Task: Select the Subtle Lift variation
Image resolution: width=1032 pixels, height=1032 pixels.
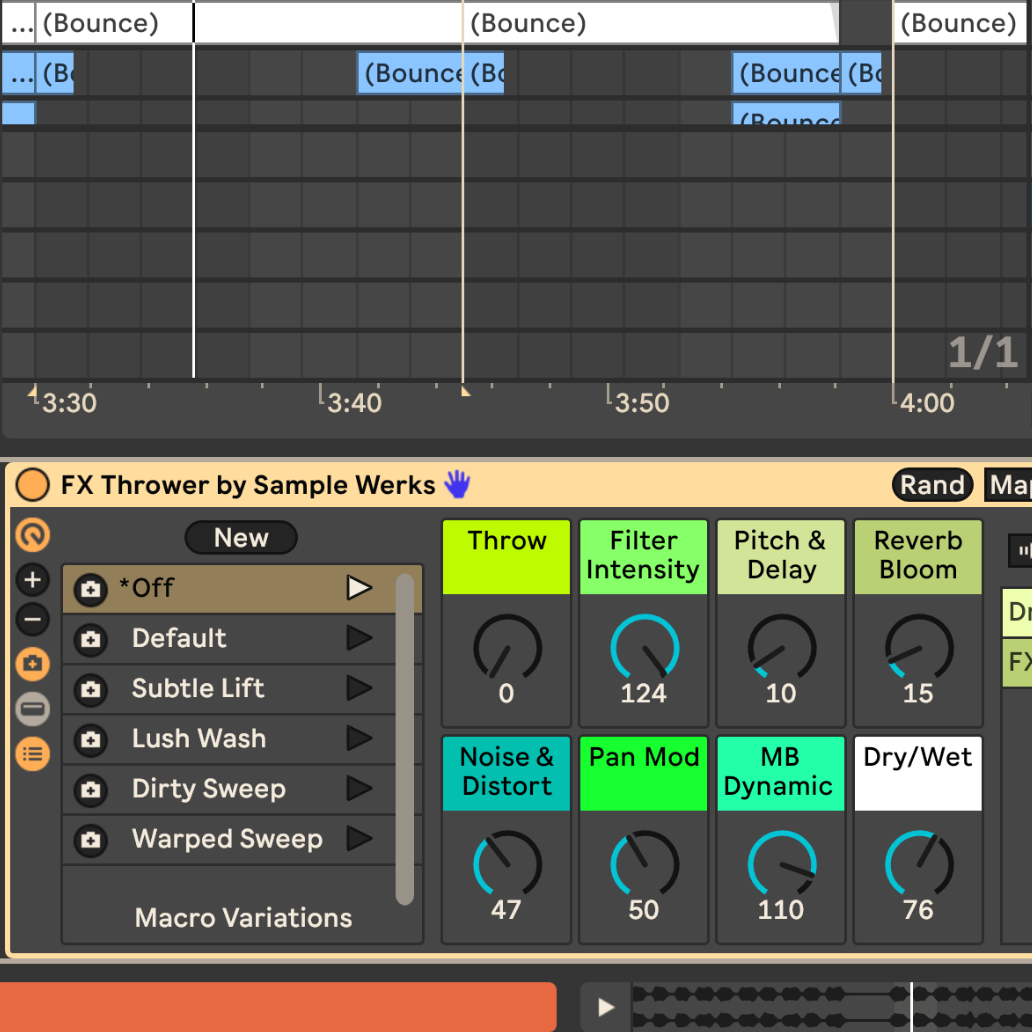Action: (x=198, y=689)
